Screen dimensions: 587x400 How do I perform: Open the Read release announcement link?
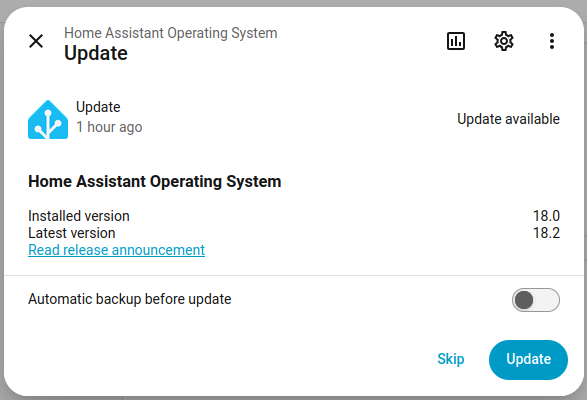click(x=116, y=250)
